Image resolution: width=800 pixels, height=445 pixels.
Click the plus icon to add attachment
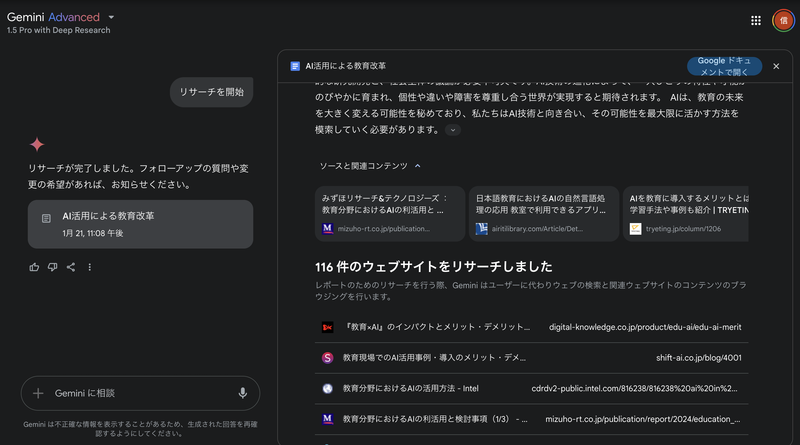tap(38, 393)
